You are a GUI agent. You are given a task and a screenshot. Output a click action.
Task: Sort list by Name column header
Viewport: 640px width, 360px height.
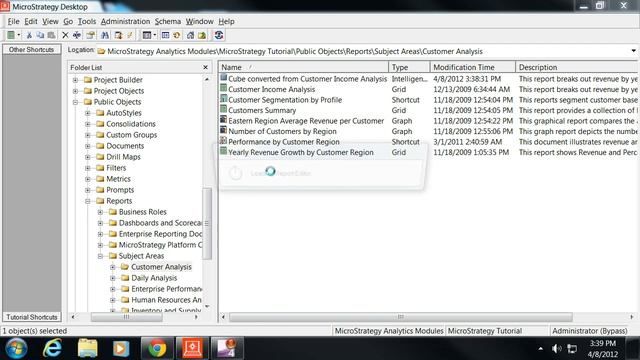(303, 67)
